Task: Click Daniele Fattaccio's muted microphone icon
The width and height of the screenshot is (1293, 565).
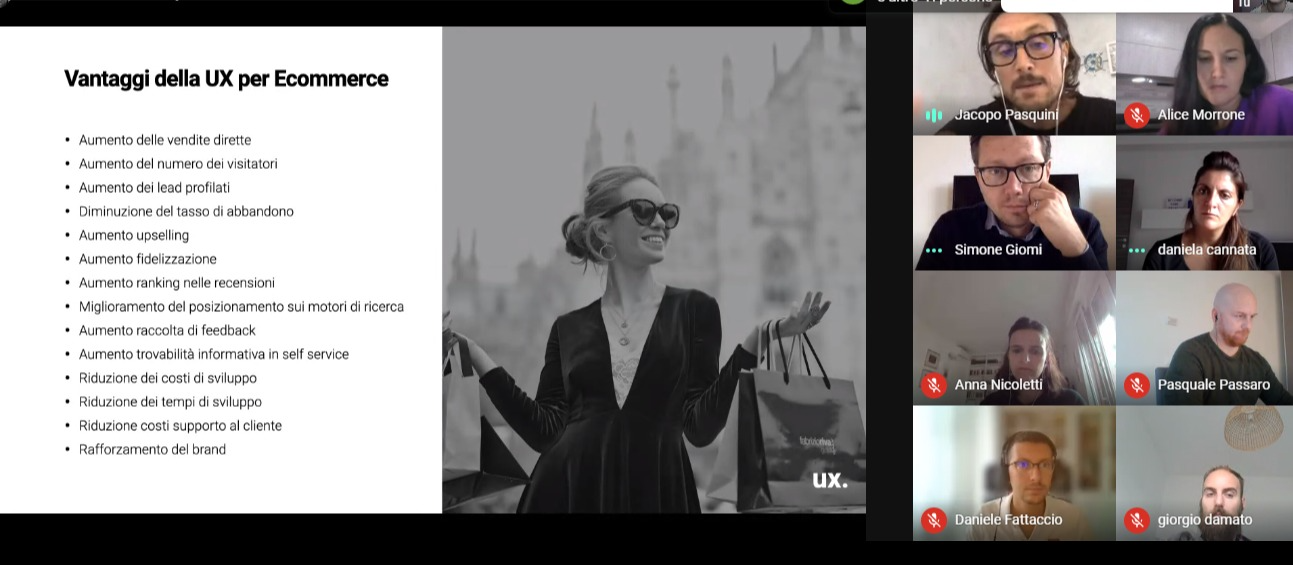Action: [x=933, y=520]
